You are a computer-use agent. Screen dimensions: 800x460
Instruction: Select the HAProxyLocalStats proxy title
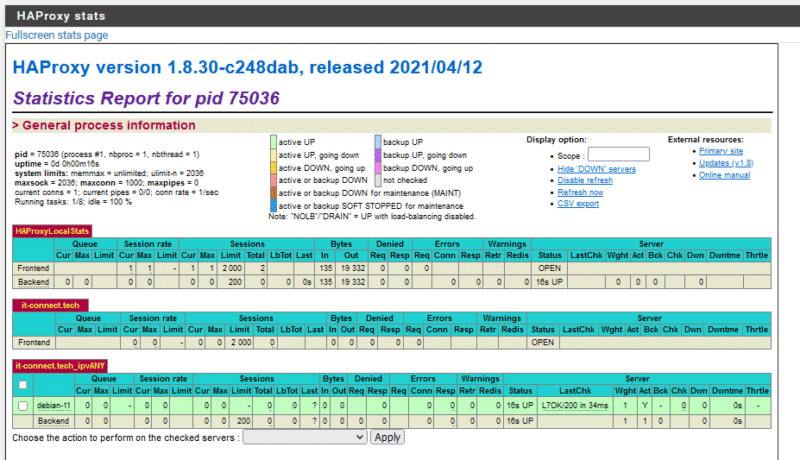pos(53,231)
